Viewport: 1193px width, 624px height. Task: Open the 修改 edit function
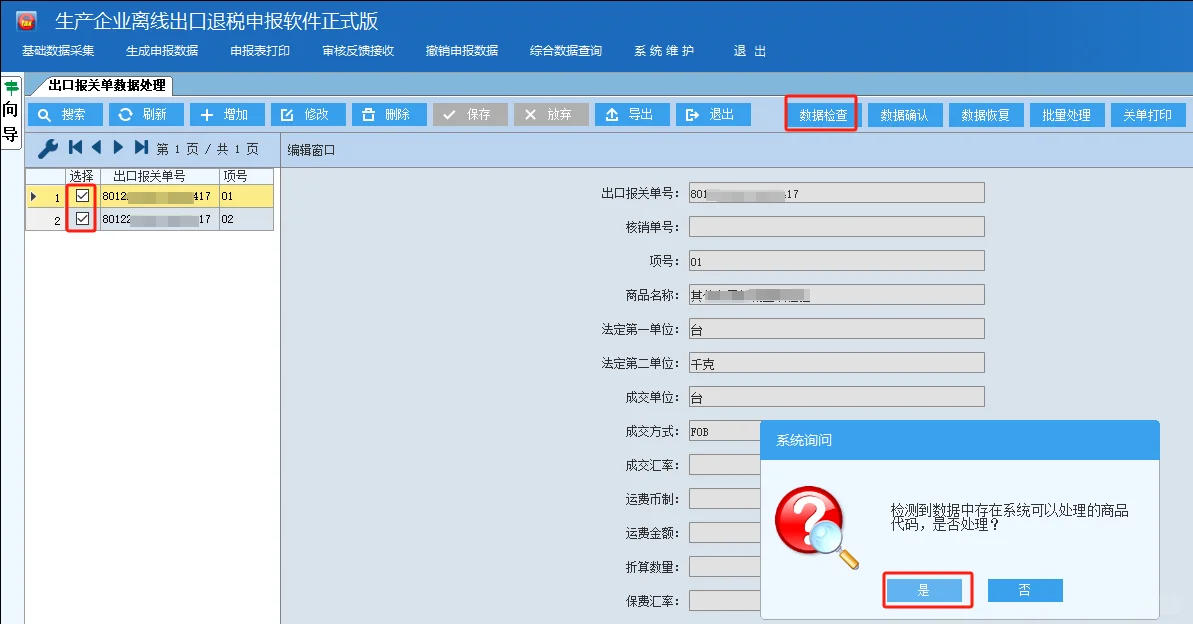tap(308, 114)
